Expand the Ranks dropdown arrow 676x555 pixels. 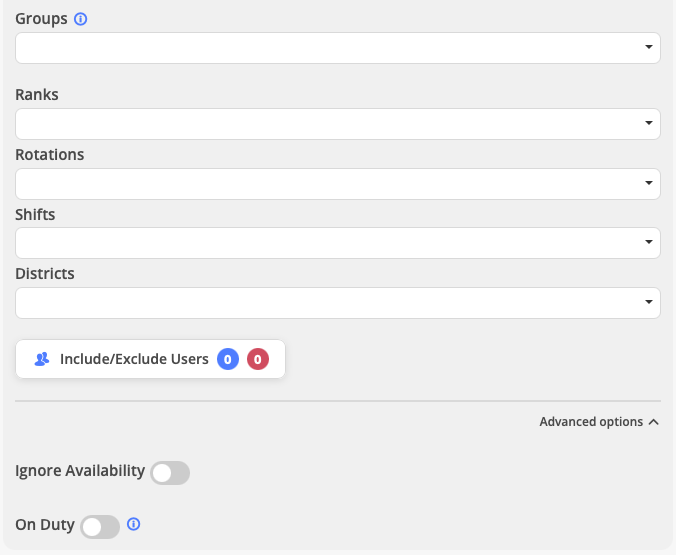(x=648, y=124)
